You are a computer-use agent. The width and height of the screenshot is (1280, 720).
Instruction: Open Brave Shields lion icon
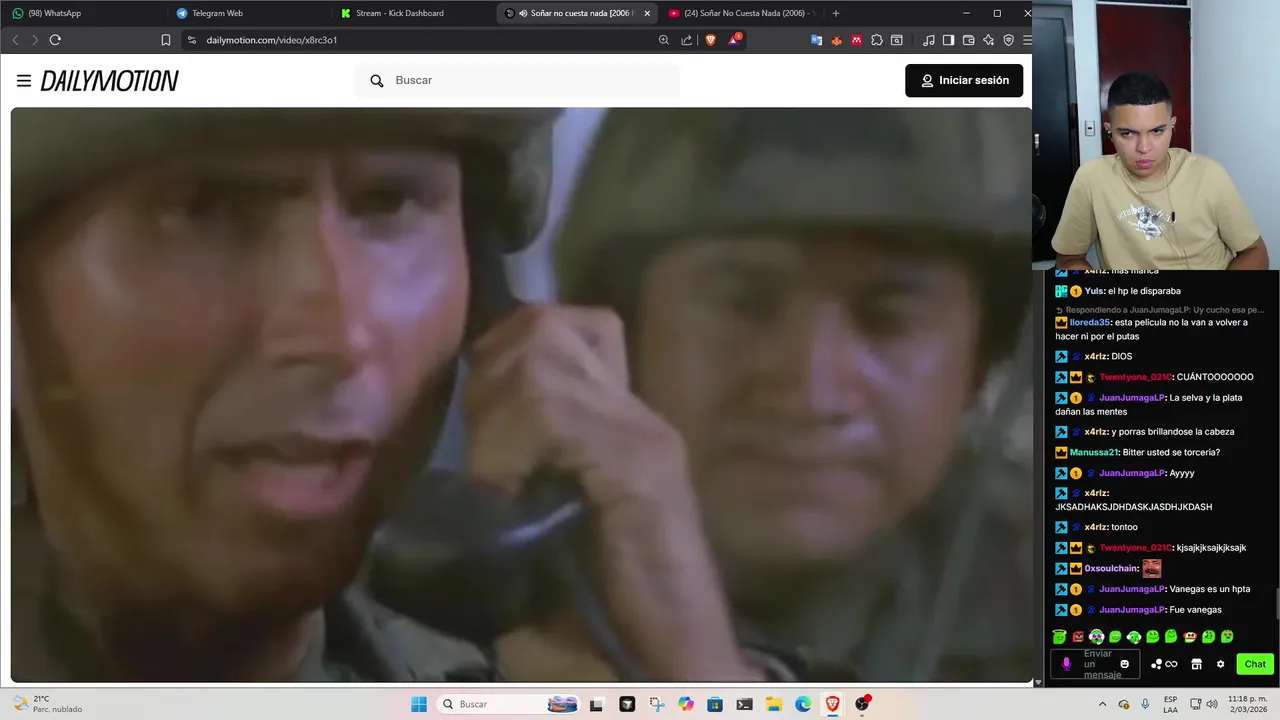click(x=711, y=40)
